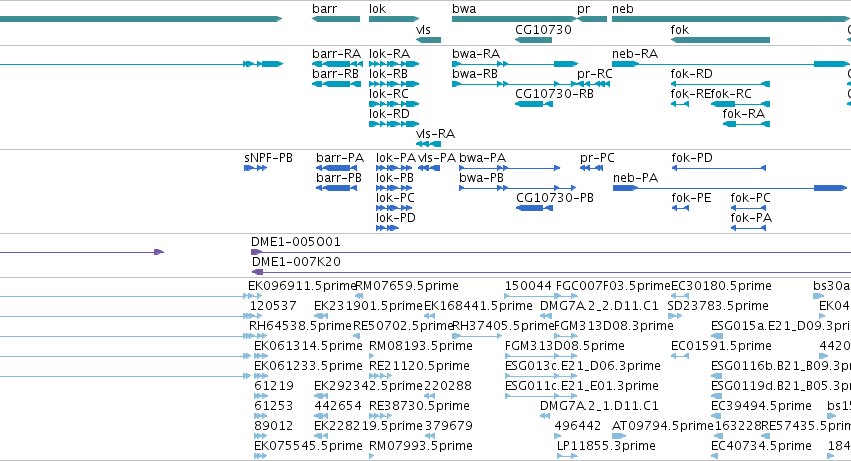Select protein vls-PA
The width and height of the screenshot is (851, 461).
click(437, 158)
